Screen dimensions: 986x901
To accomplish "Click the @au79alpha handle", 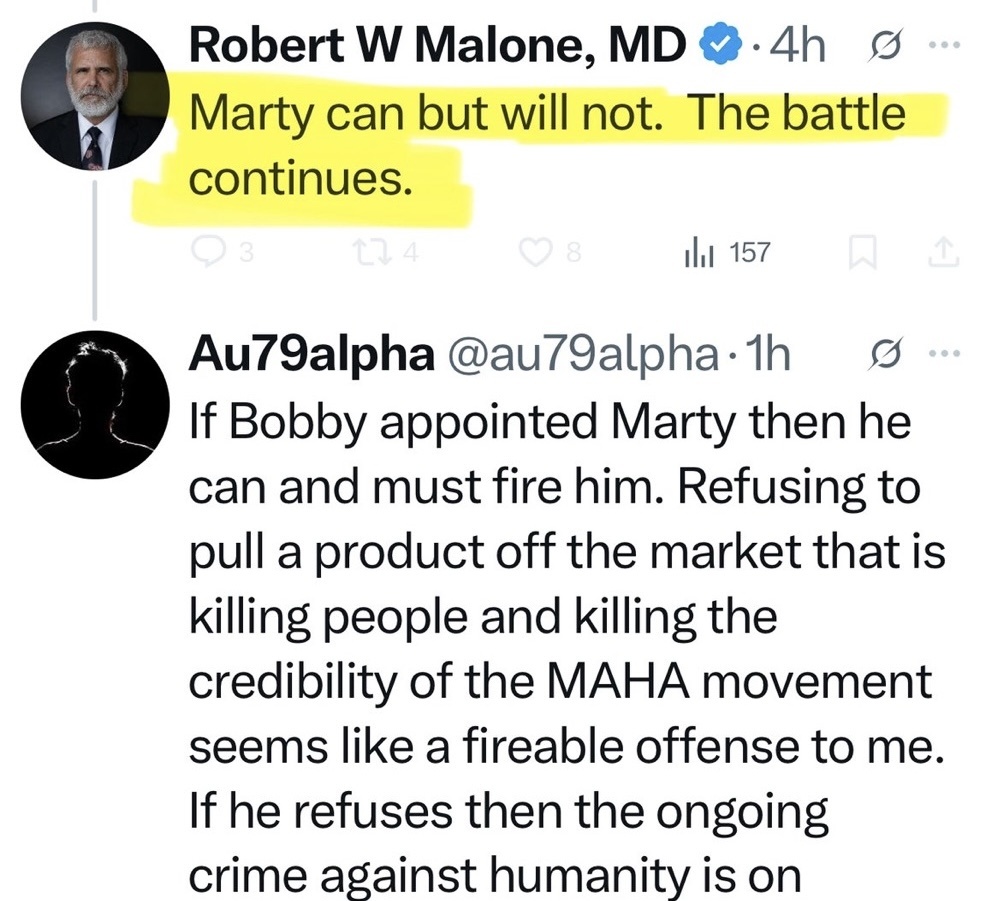I will 585,357.
